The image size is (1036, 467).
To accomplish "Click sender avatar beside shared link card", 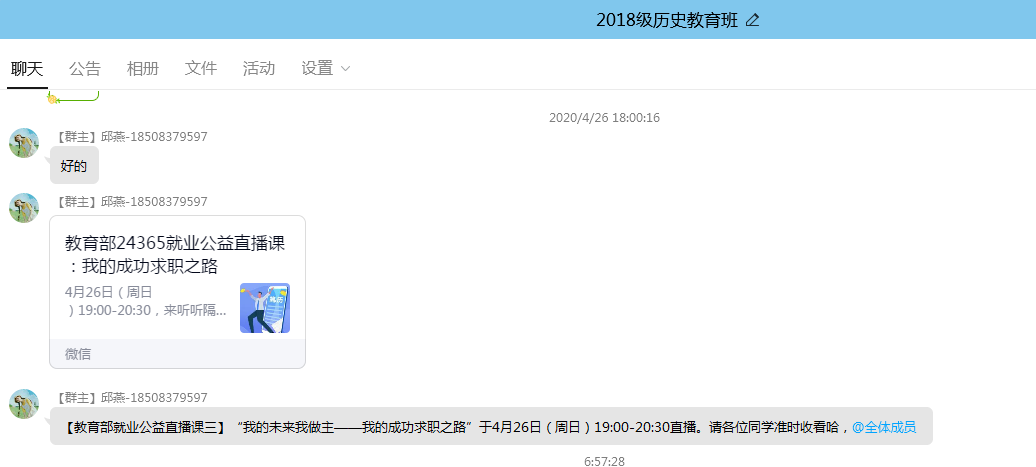I will [24, 207].
